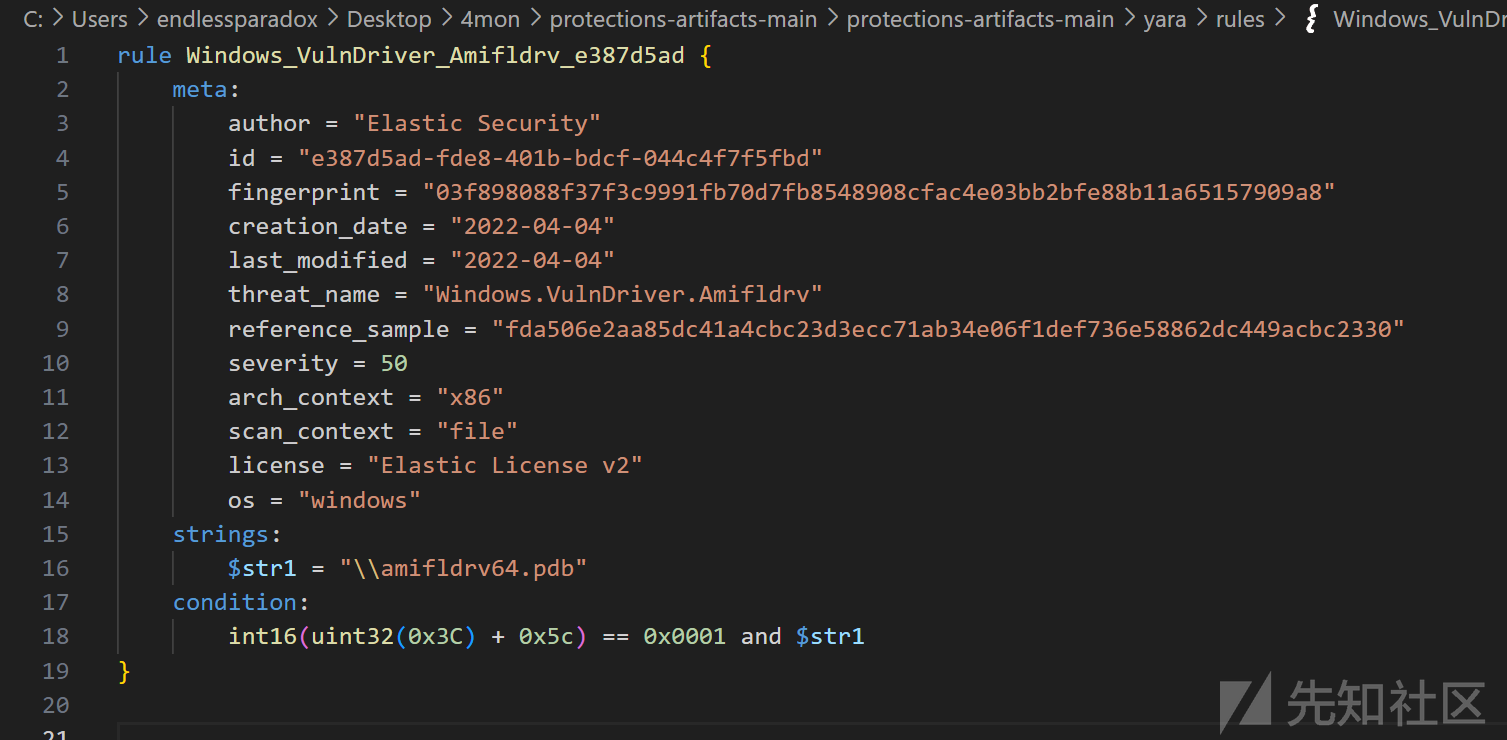
Task: Click rule name Windows_VulnDriver_Amifldrv_e387d5ad
Action: (x=435, y=56)
